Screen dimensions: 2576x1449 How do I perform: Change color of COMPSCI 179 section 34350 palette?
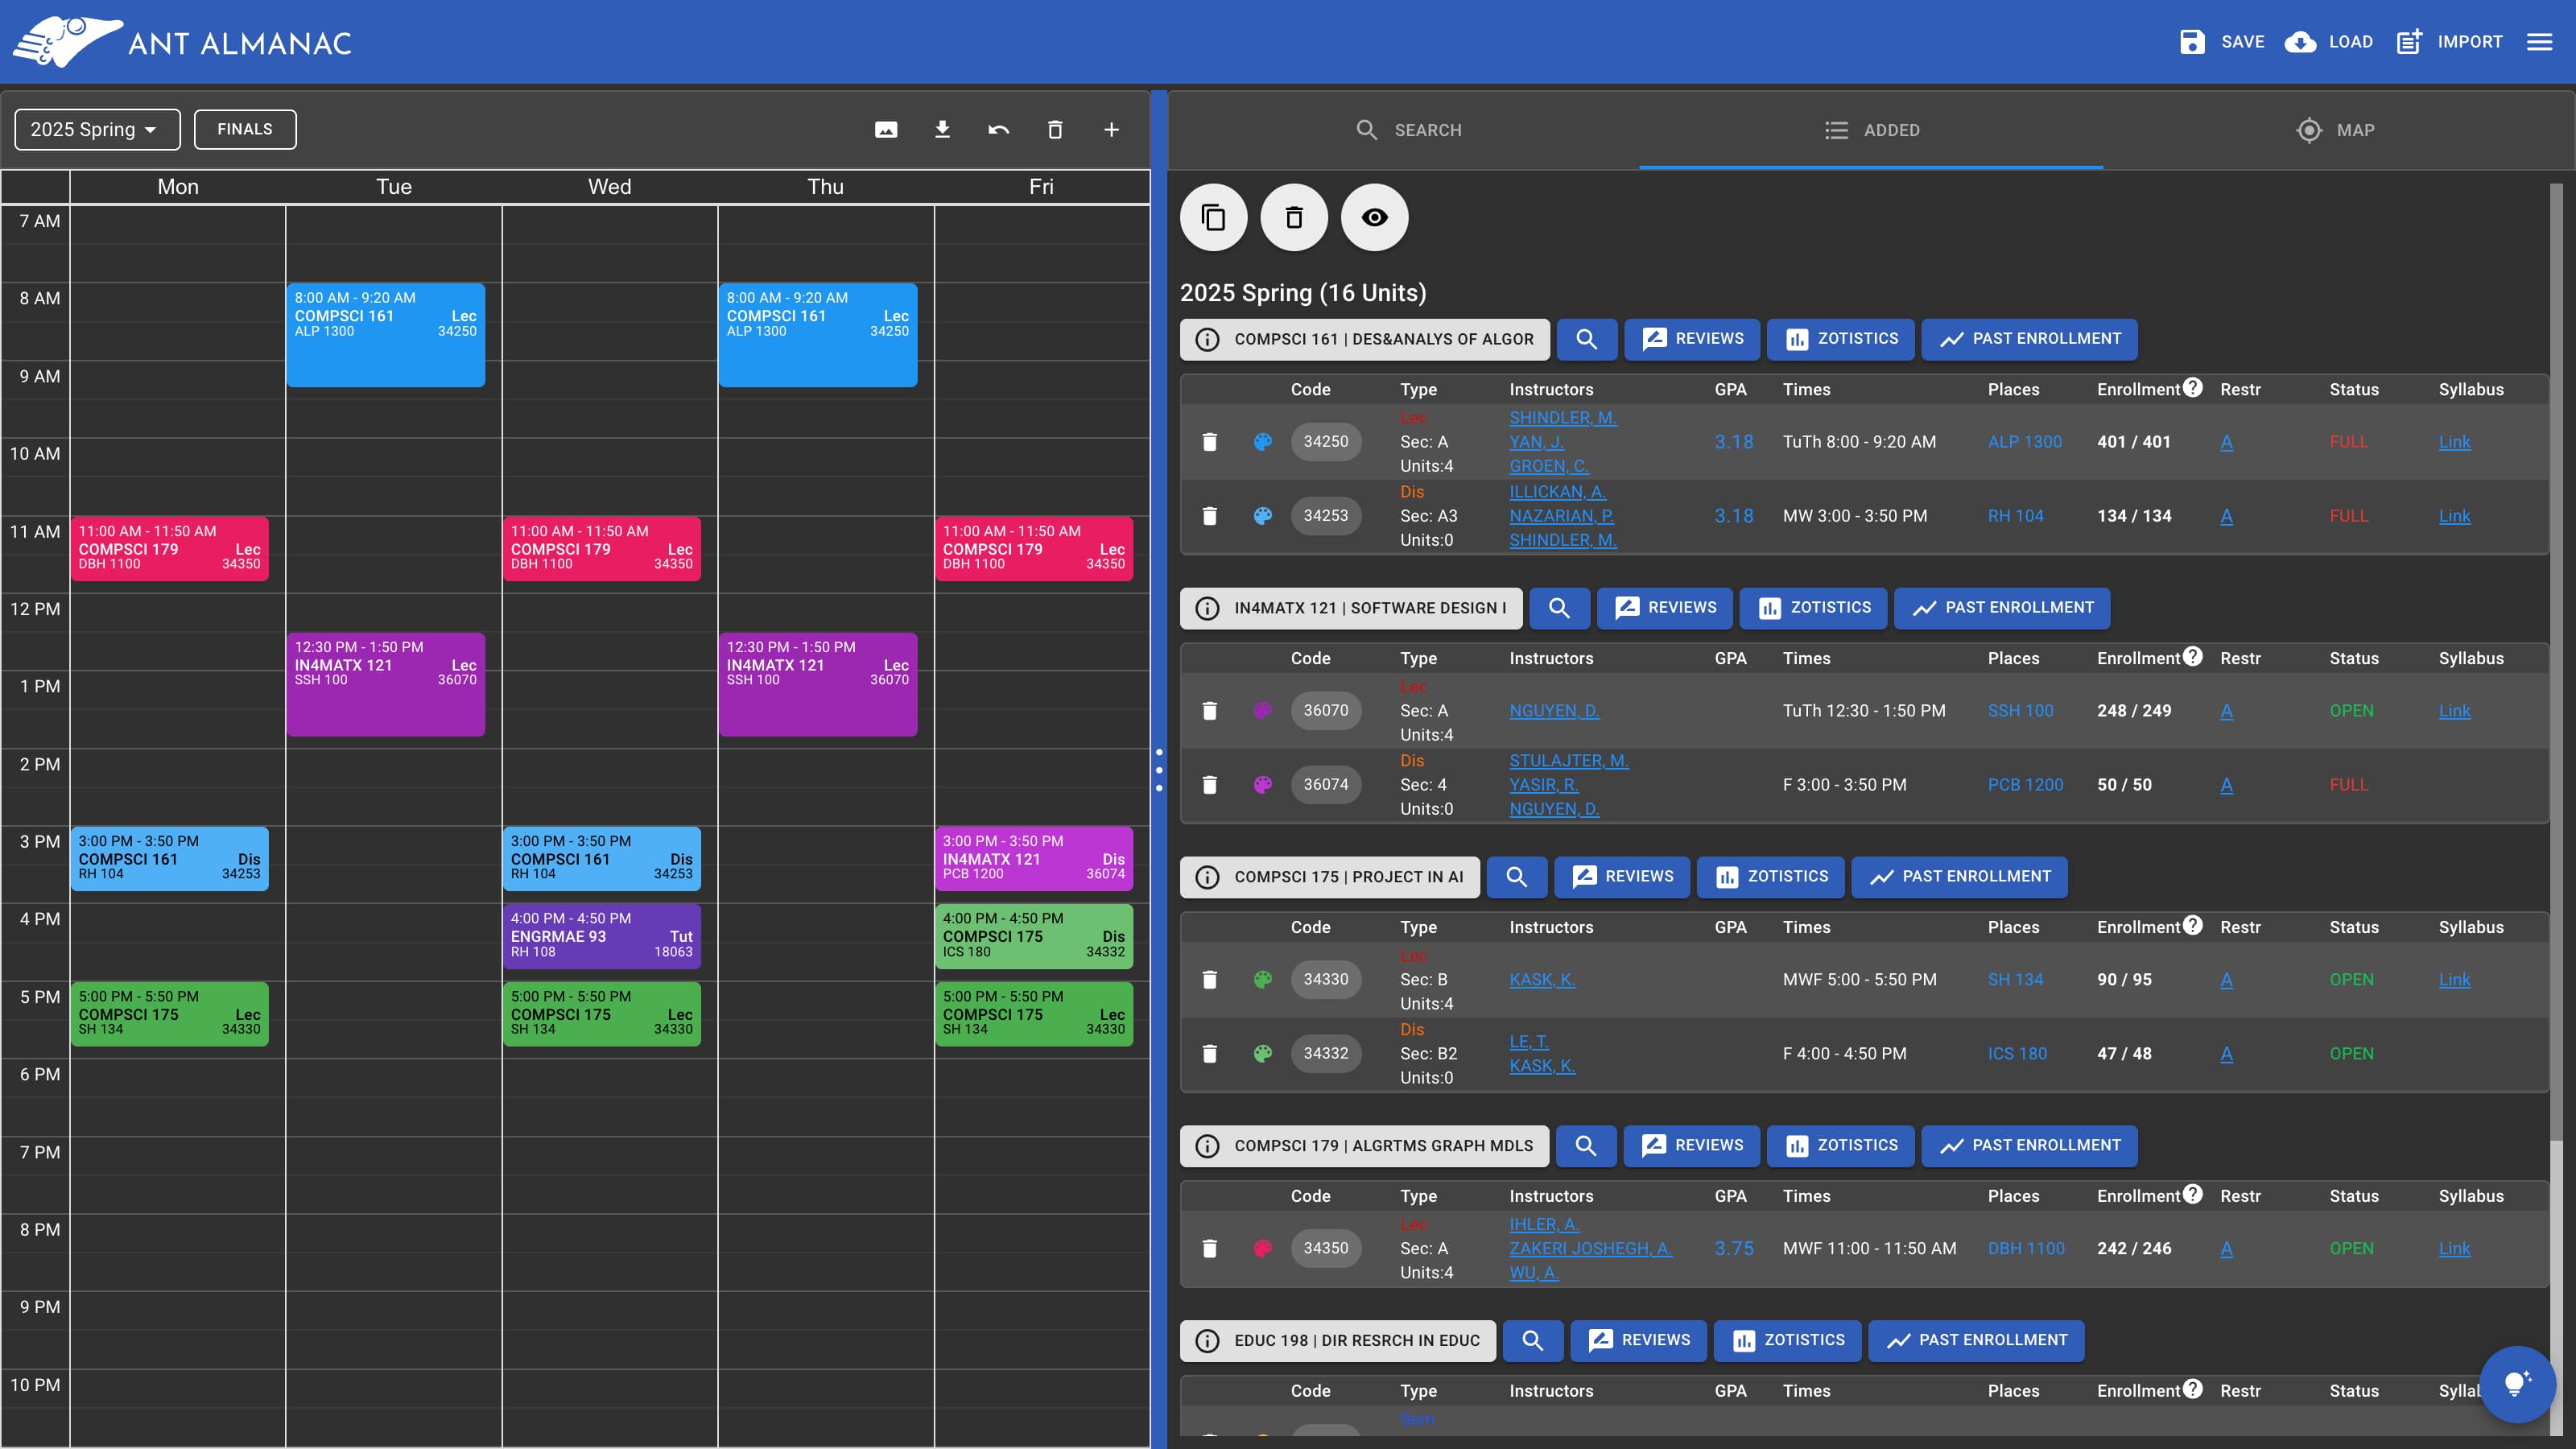[1263, 1248]
